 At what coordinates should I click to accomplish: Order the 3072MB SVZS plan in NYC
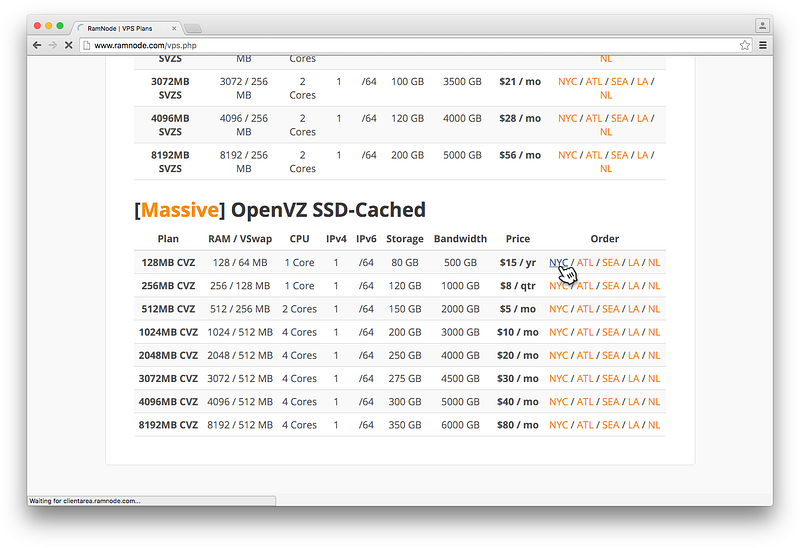coord(567,82)
